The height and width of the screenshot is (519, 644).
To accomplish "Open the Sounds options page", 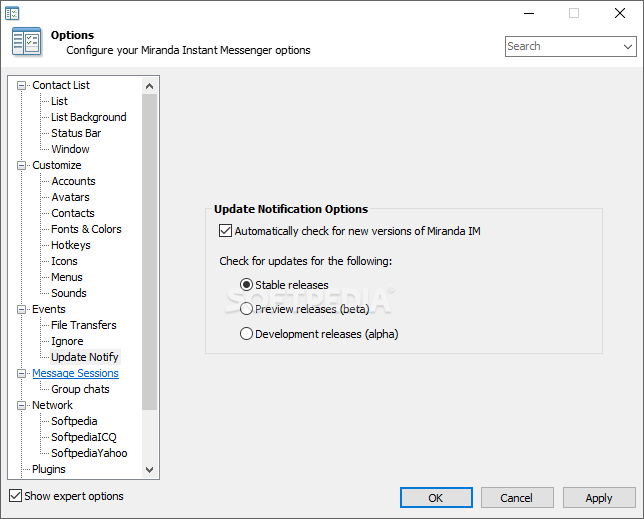I will 69,293.
